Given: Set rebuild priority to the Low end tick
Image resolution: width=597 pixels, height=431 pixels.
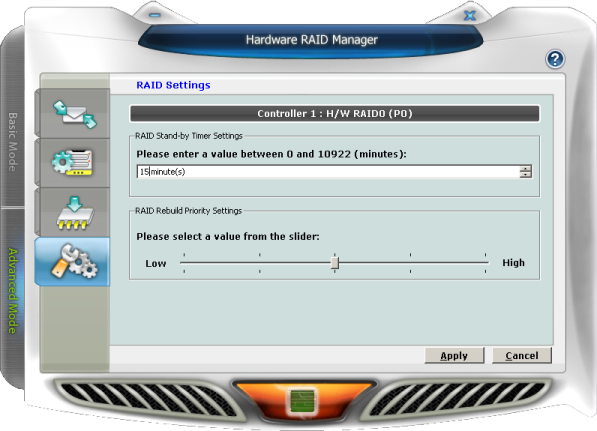Looking at the screenshot, I should pyautogui.click(x=184, y=263).
